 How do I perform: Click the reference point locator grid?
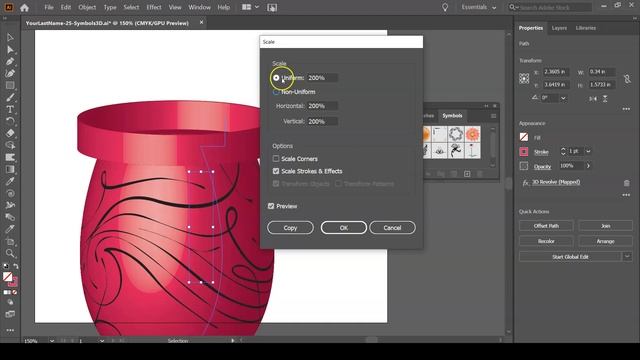point(524,78)
